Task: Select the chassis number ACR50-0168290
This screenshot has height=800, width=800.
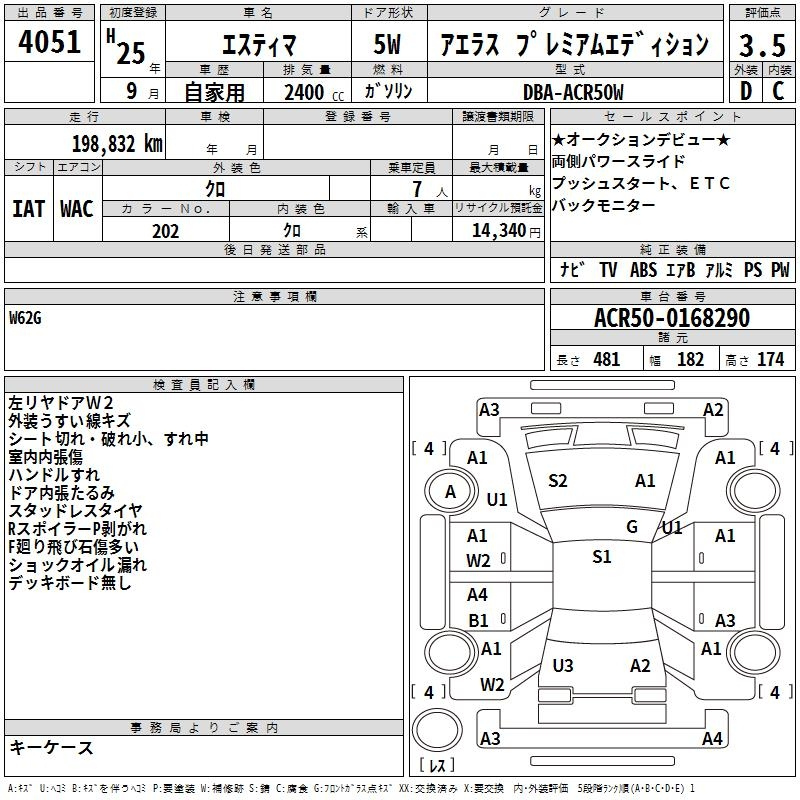Action: 671,318
